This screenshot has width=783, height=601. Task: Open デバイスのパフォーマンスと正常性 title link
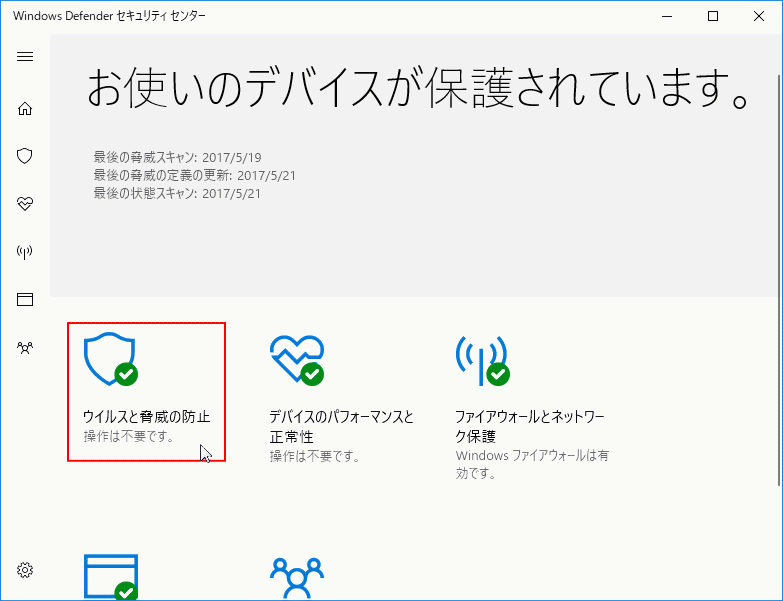[342, 426]
